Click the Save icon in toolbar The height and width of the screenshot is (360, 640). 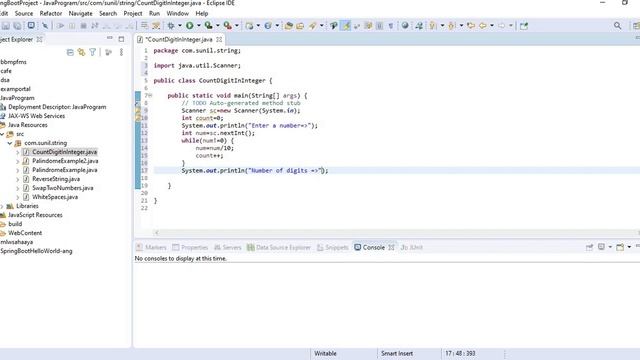coord(6,26)
